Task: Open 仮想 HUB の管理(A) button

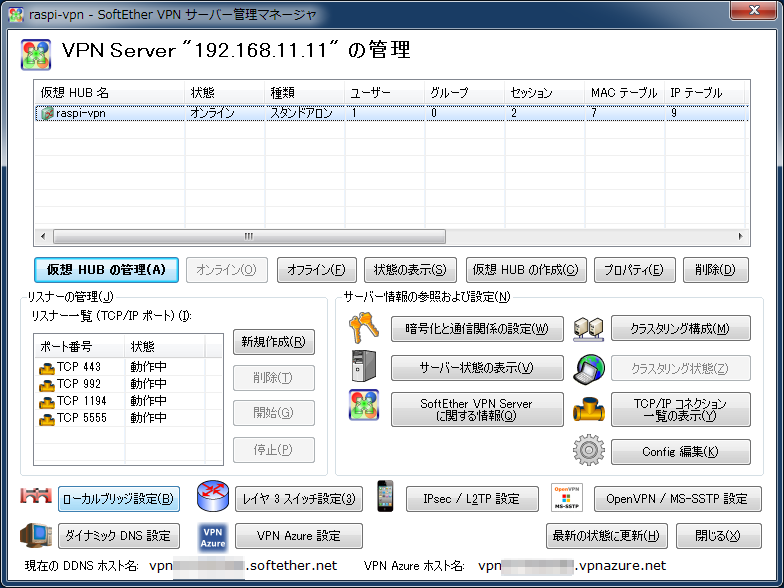Action: pyautogui.click(x=106, y=270)
